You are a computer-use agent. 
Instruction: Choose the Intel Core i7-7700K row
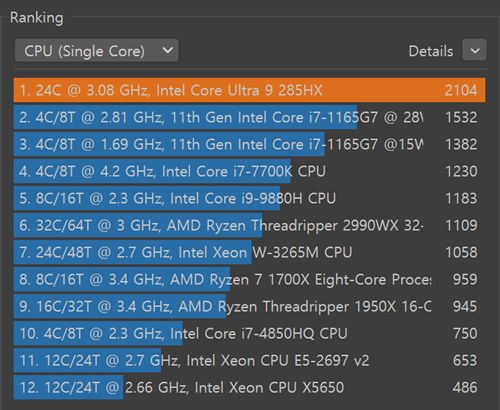tap(249, 171)
